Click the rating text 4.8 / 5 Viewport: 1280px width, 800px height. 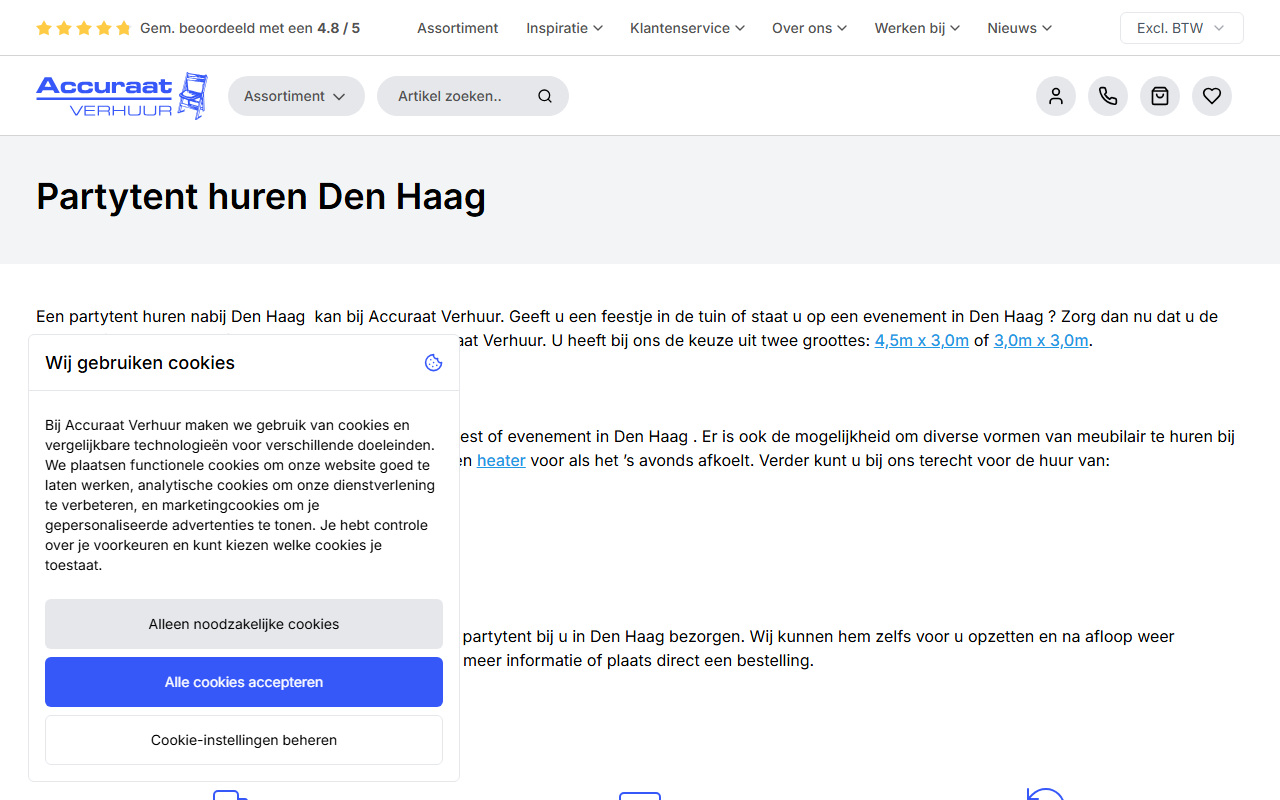(x=338, y=28)
